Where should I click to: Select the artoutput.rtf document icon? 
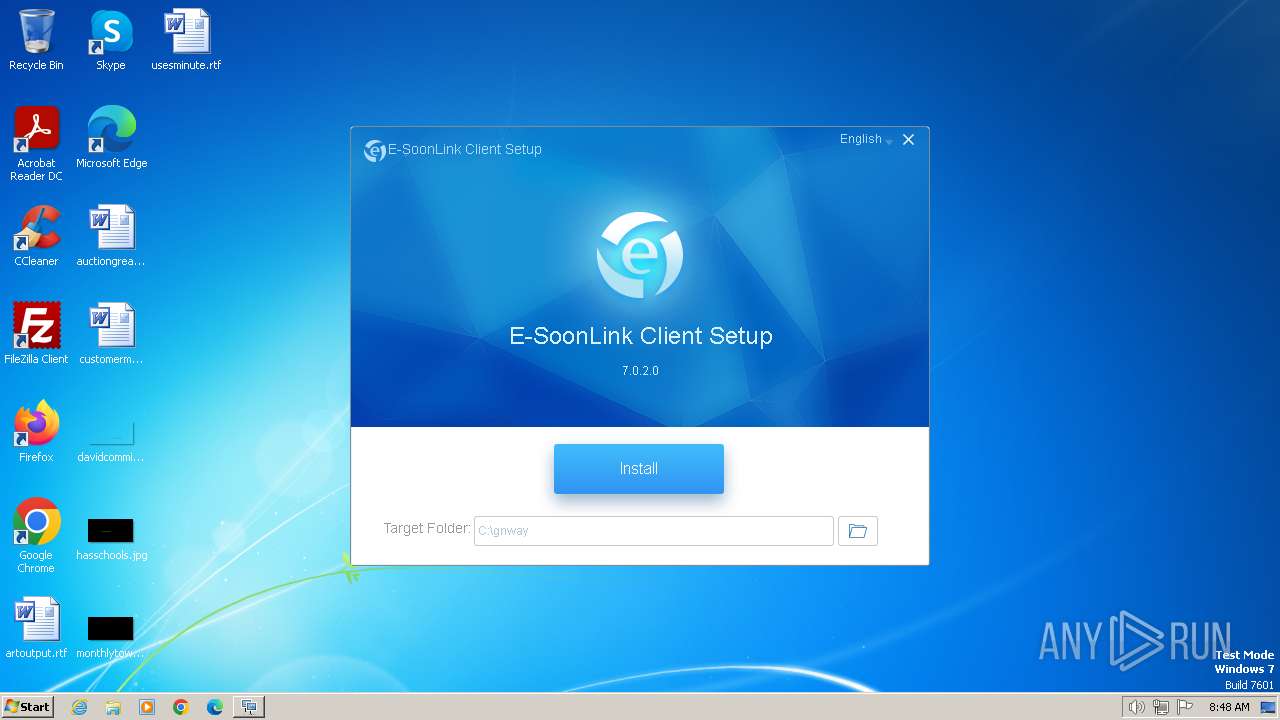36,628
